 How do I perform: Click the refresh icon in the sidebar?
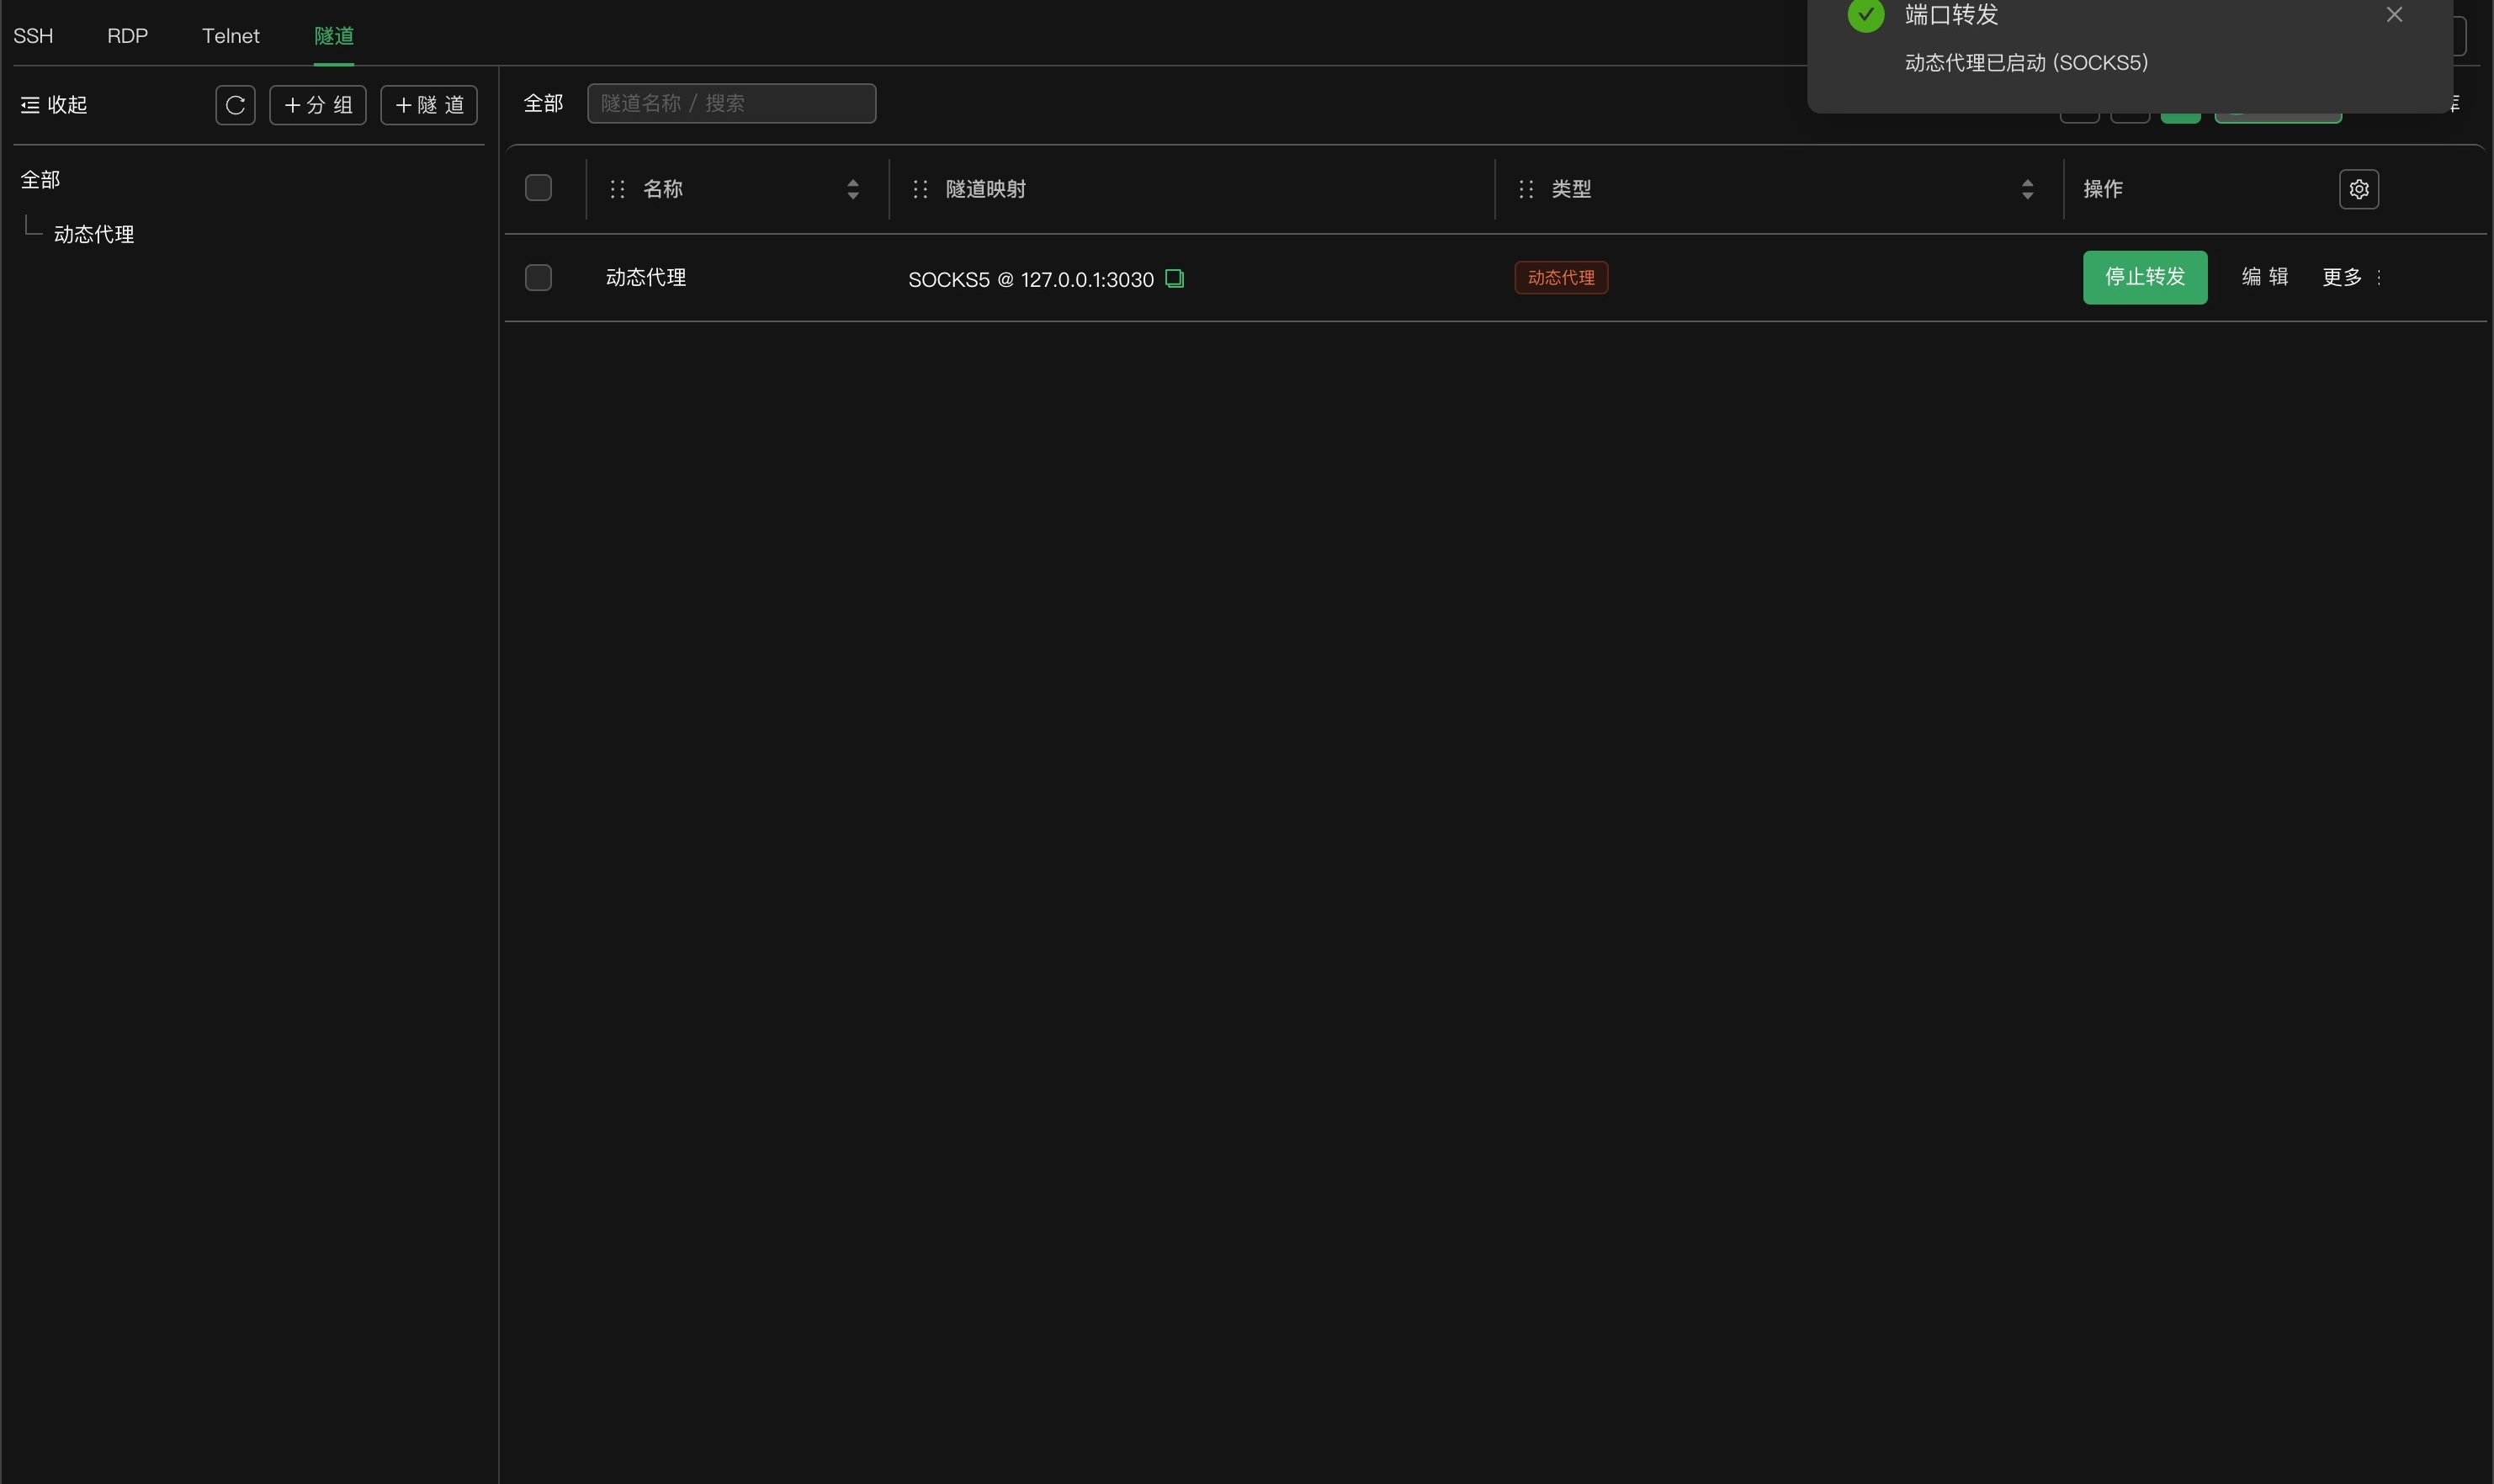click(235, 105)
